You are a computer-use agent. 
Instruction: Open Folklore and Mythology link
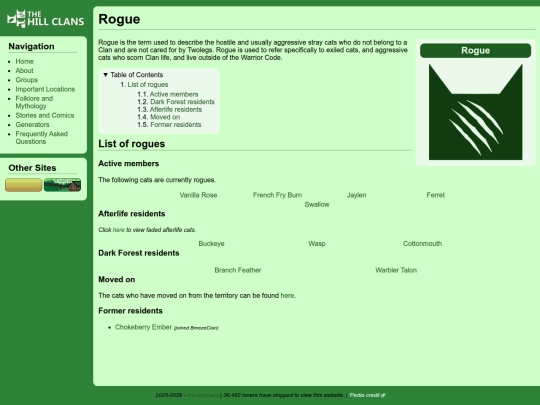[34, 102]
